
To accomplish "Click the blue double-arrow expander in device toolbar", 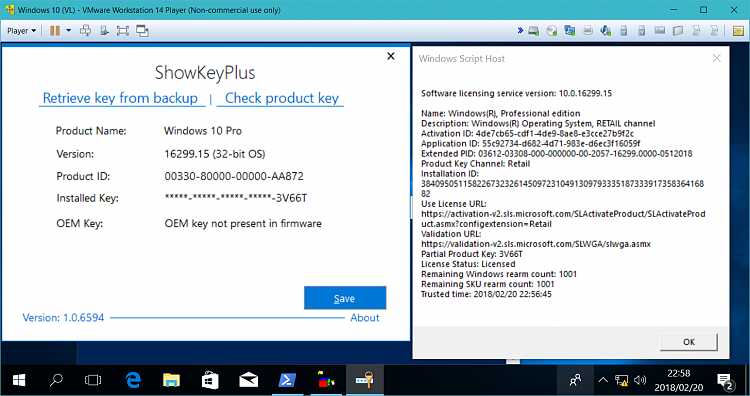I will [520, 31].
